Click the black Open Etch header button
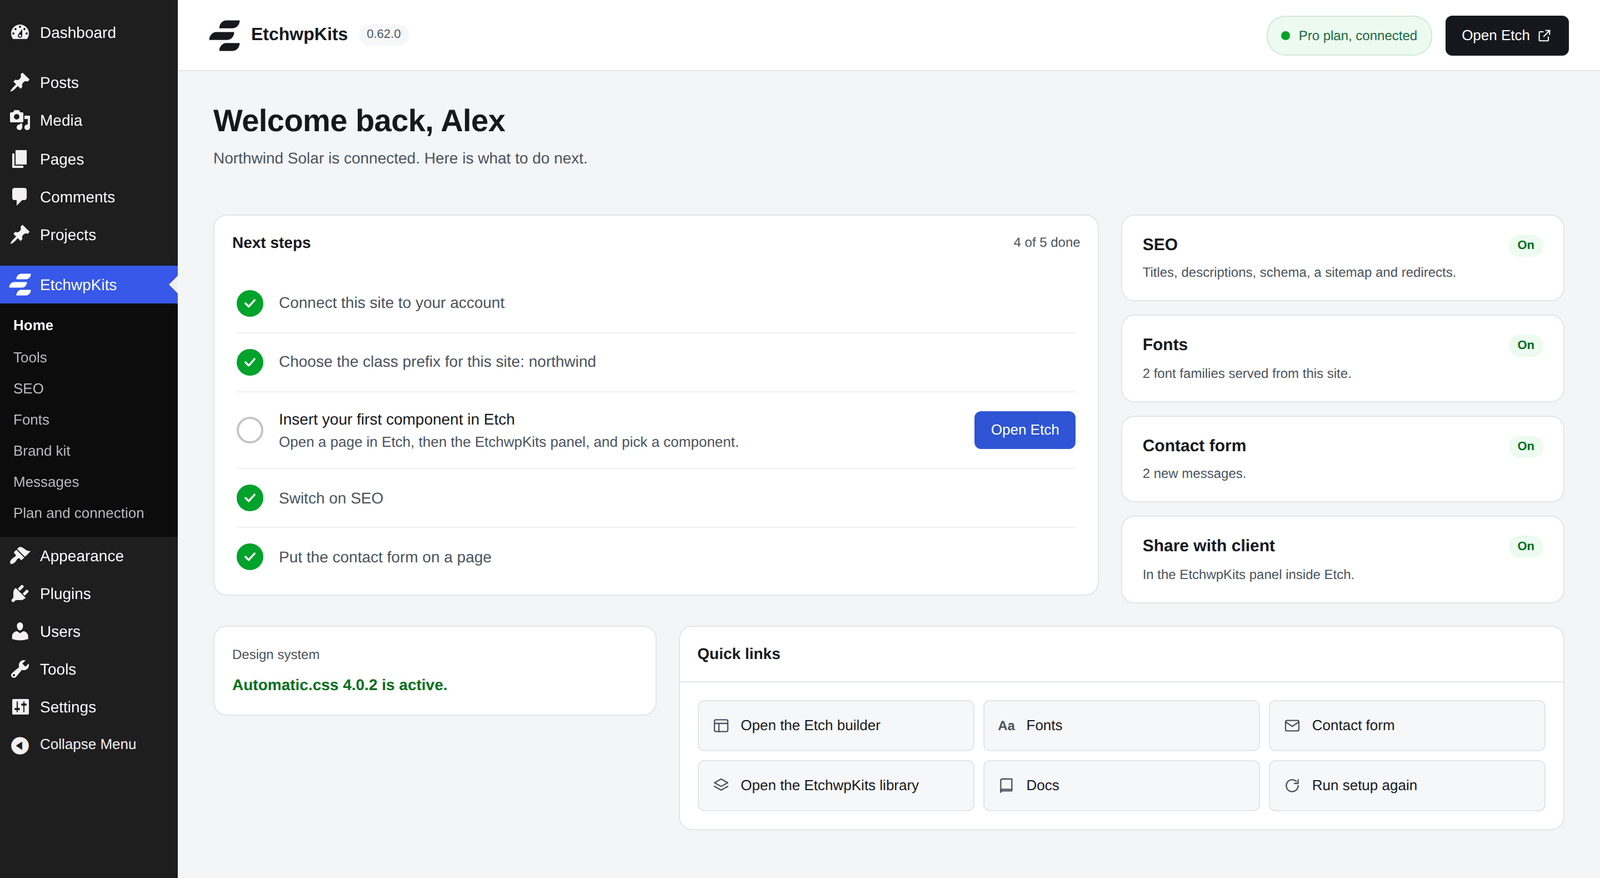1600x878 pixels. tap(1506, 36)
